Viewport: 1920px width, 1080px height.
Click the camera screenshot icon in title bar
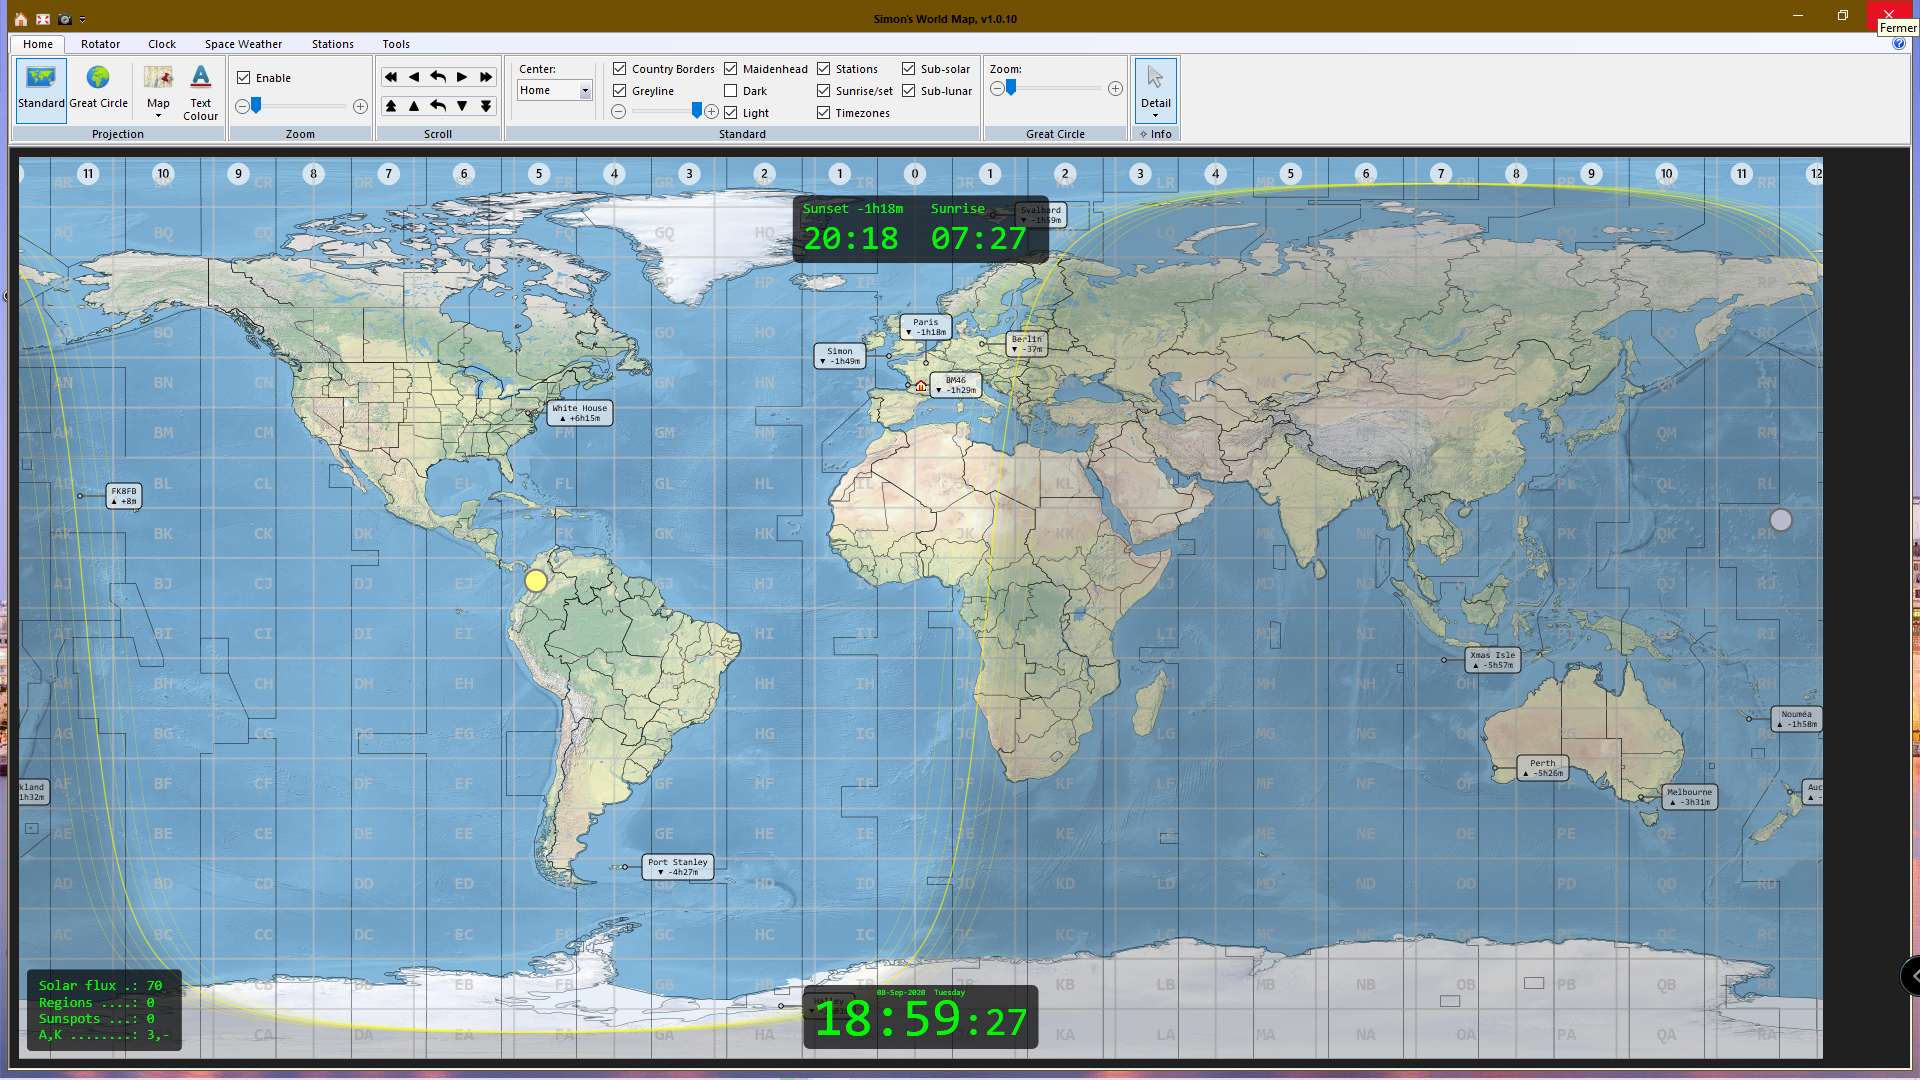point(65,19)
